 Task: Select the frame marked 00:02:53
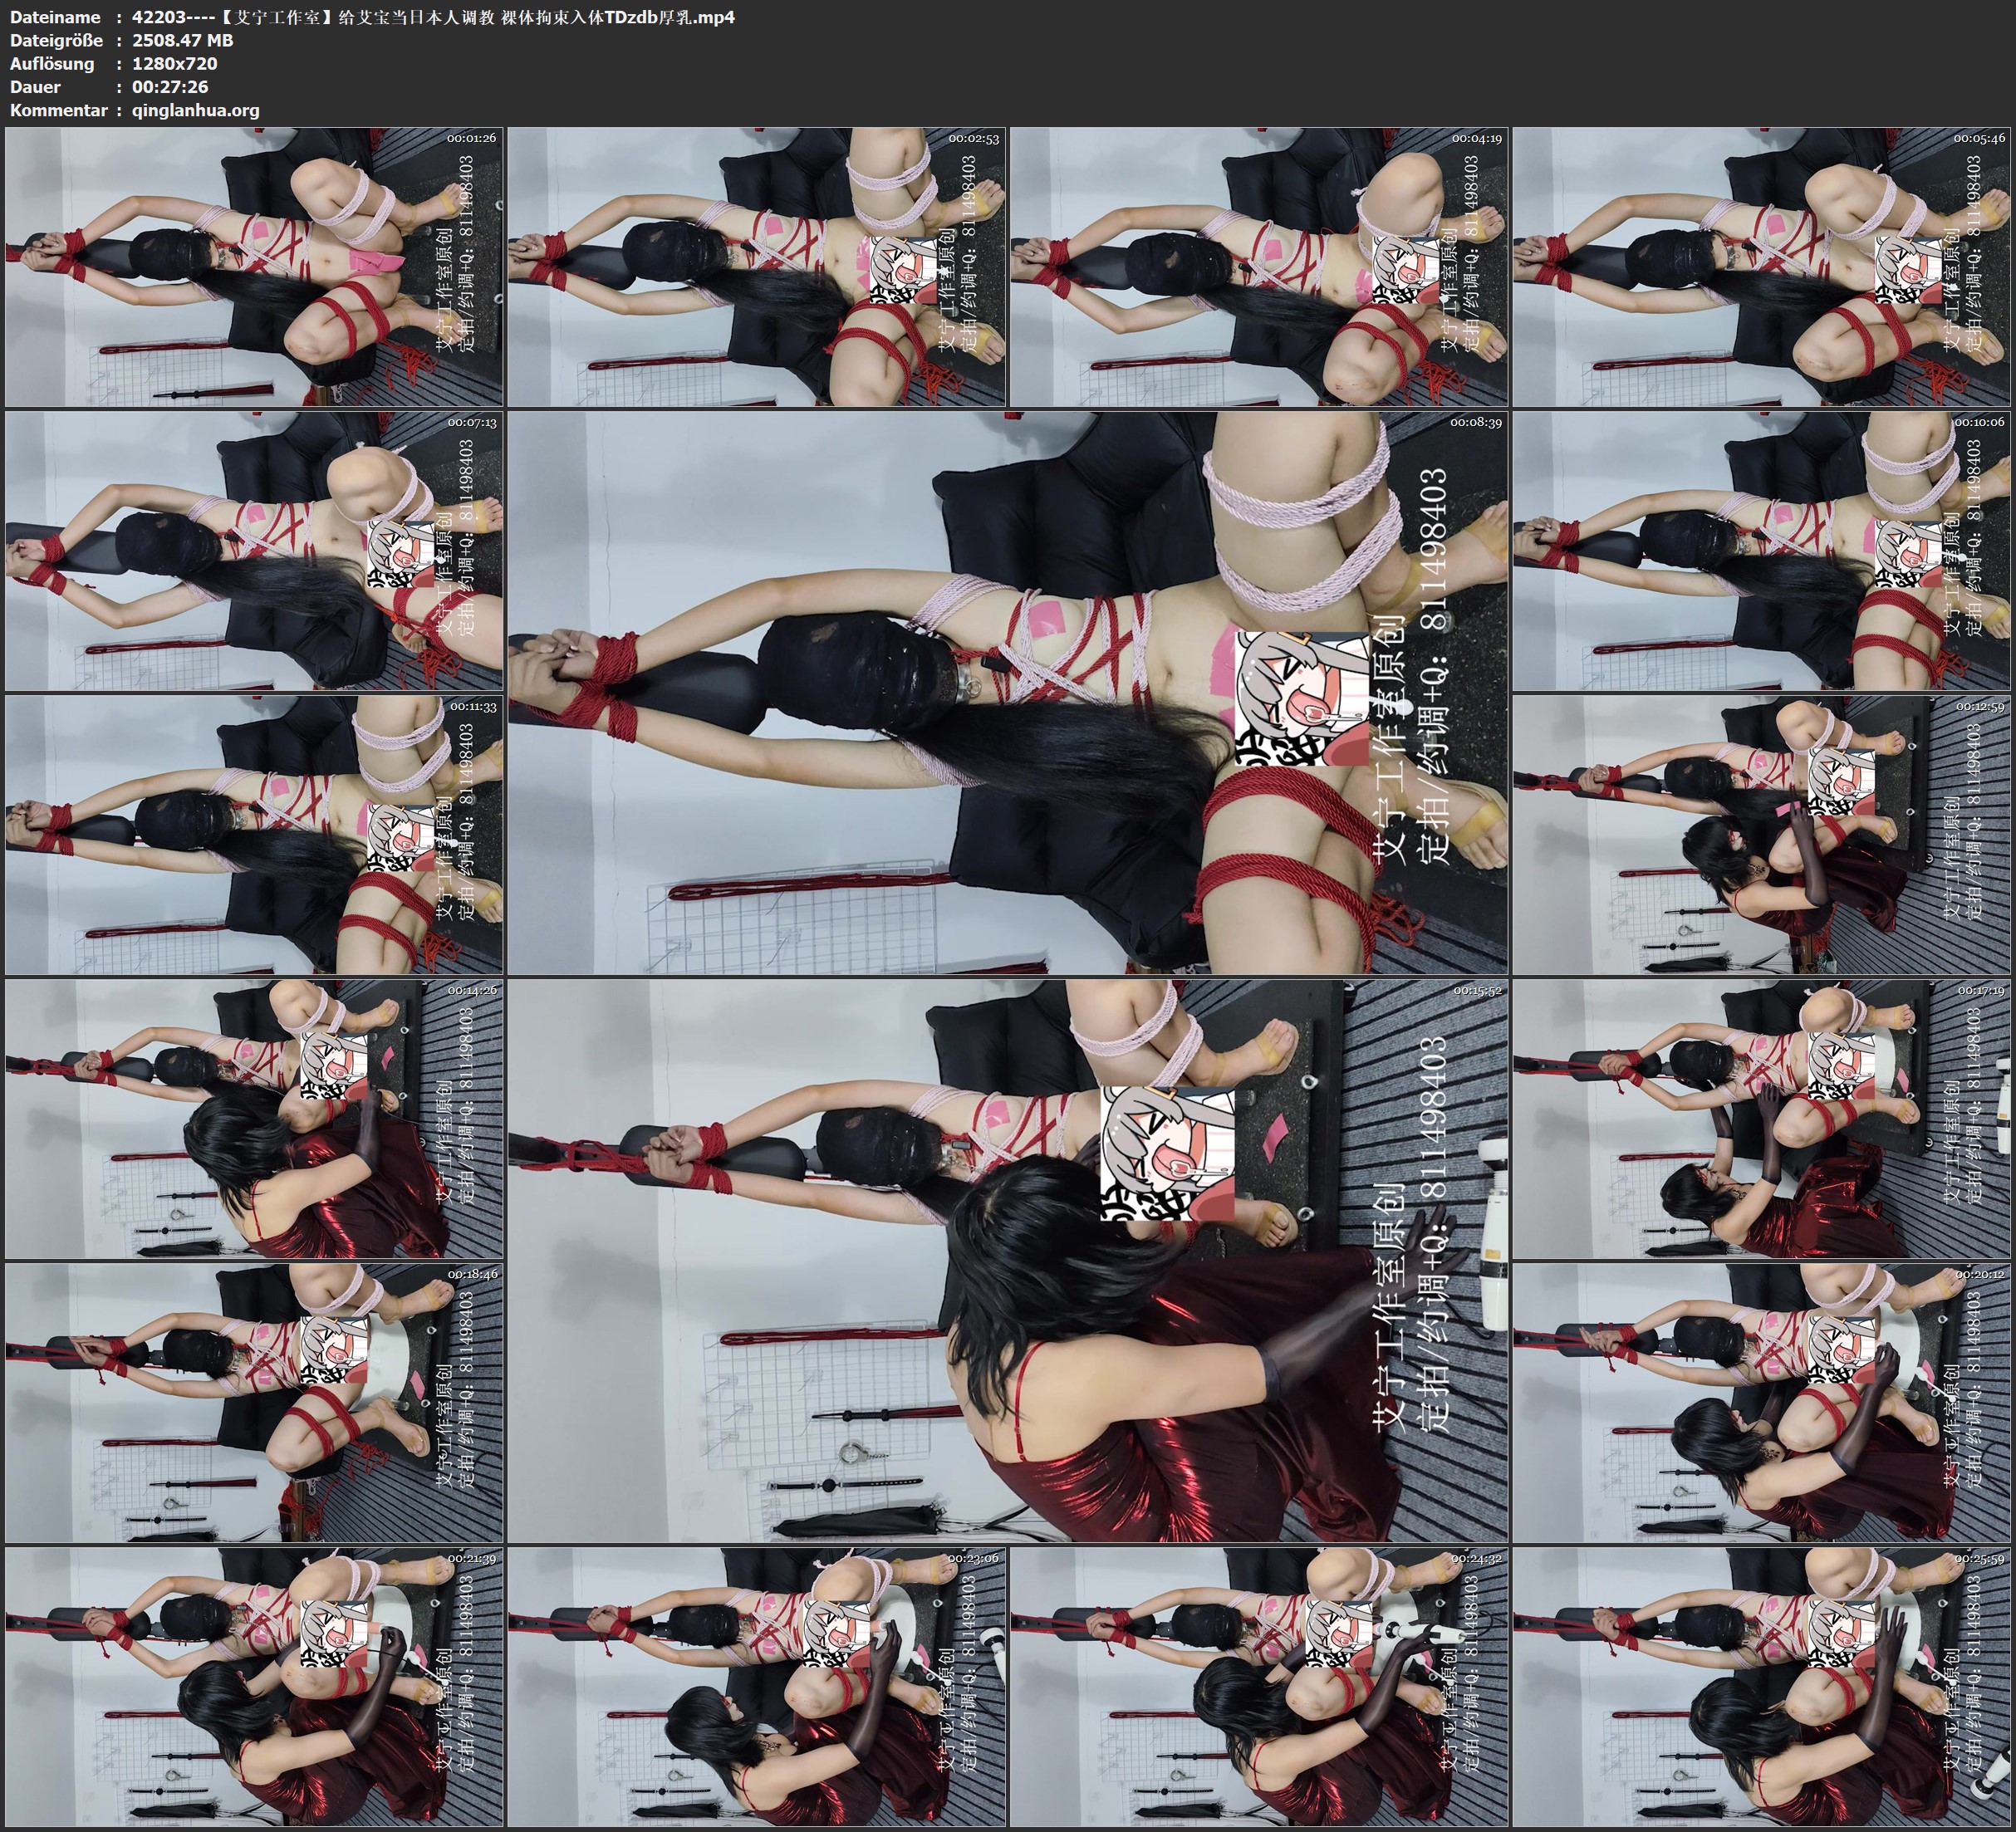tap(757, 266)
